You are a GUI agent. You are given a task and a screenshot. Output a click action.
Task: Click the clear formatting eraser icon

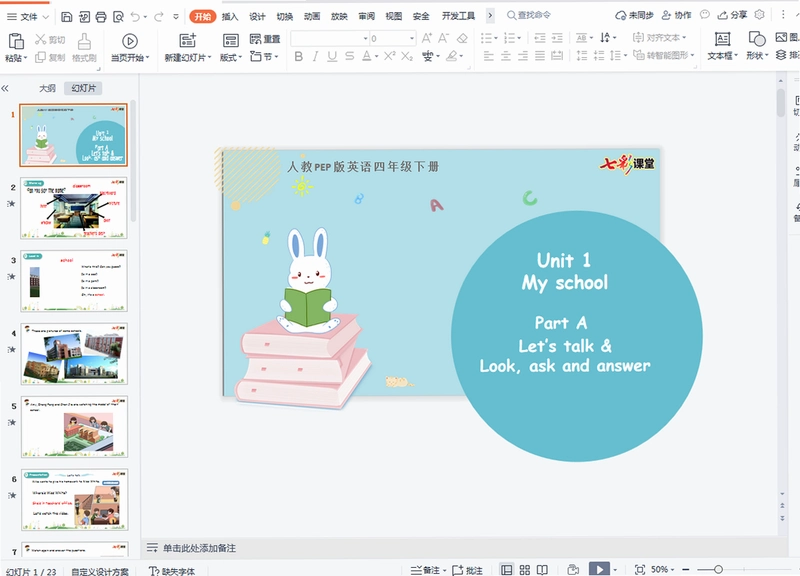click(x=462, y=38)
